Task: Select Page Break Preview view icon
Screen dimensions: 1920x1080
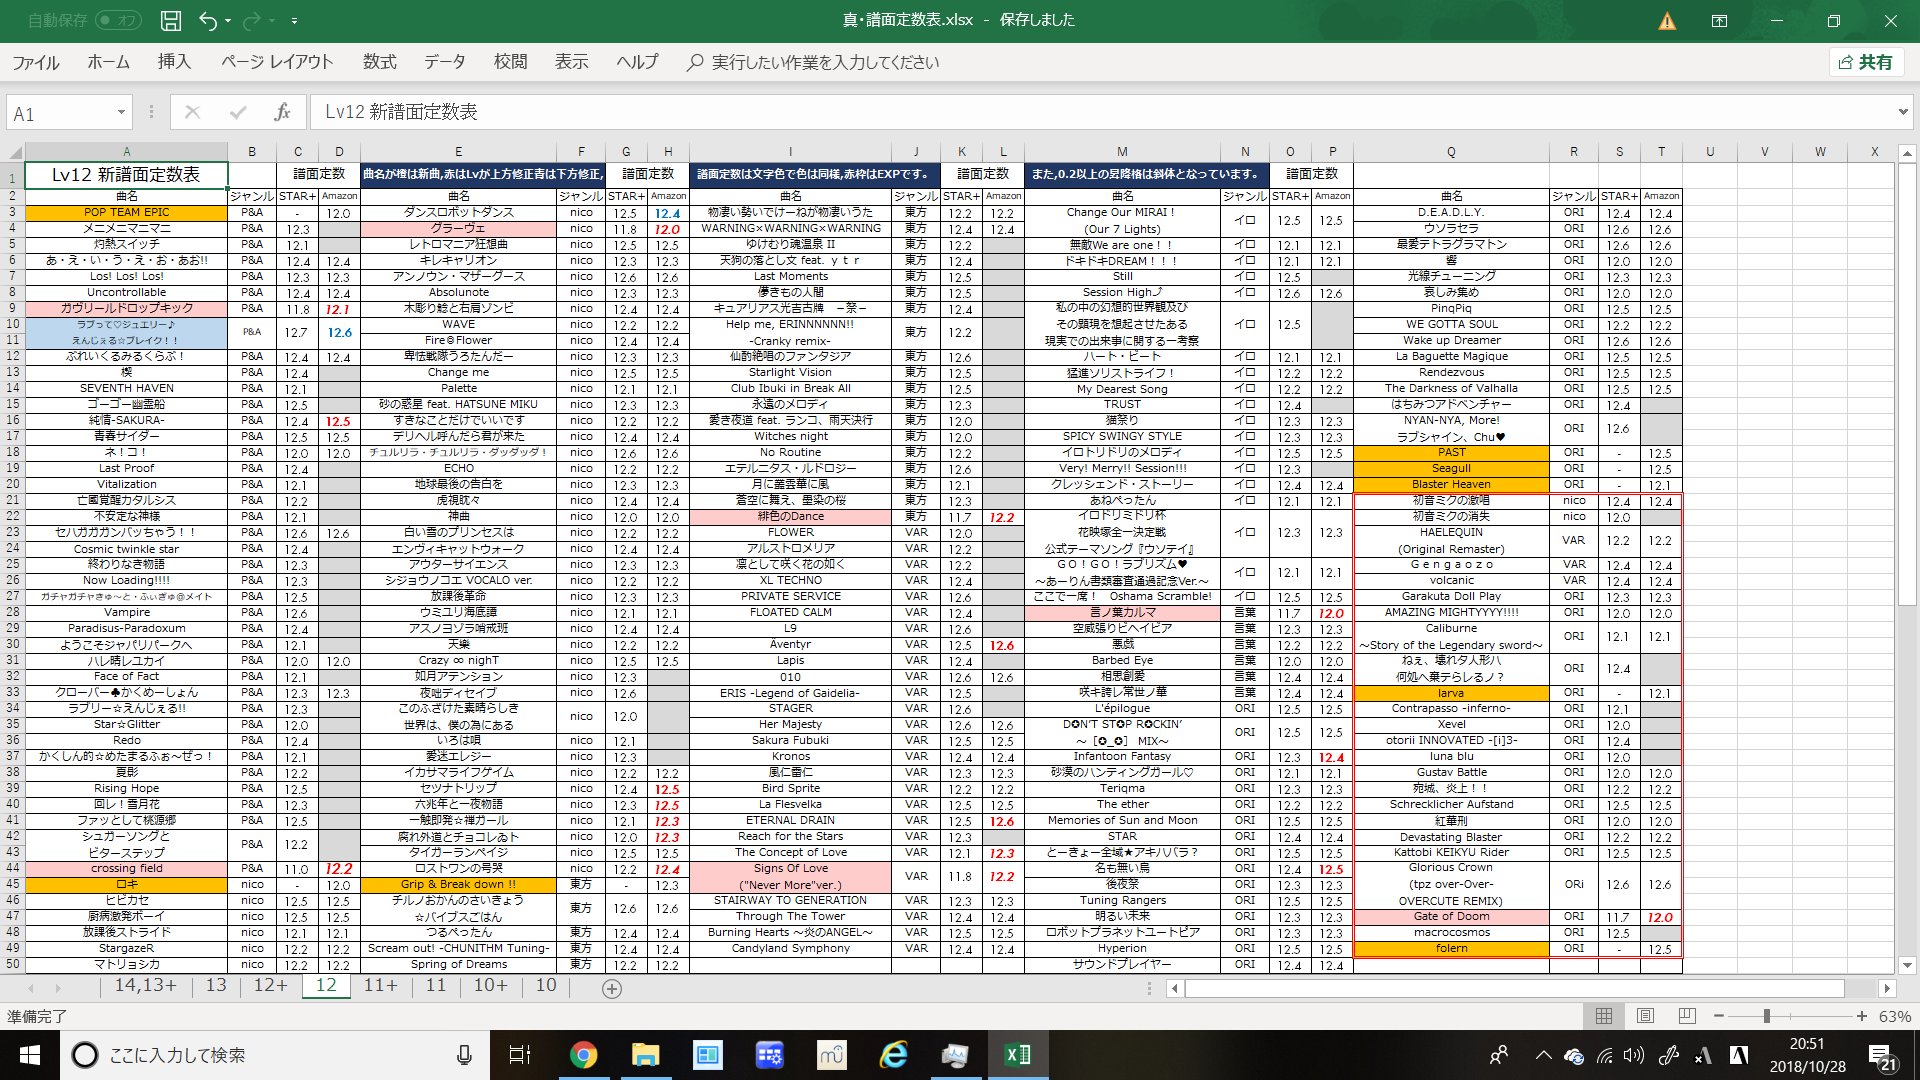Action: [1687, 1016]
